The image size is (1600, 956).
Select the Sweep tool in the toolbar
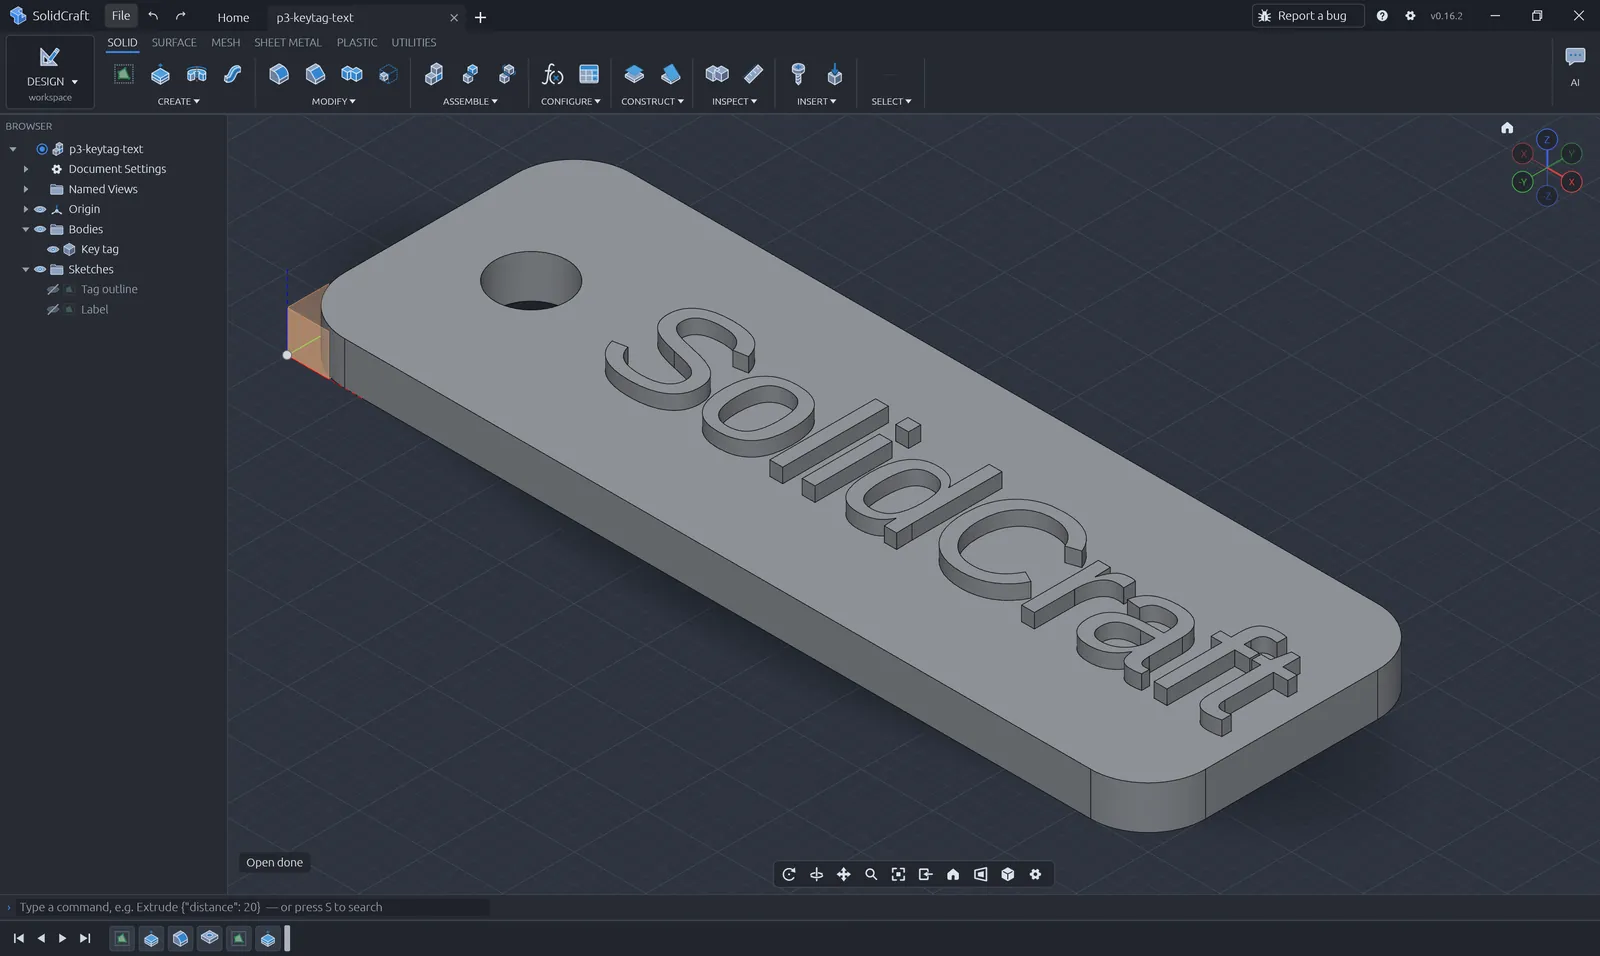pyautogui.click(x=232, y=74)
